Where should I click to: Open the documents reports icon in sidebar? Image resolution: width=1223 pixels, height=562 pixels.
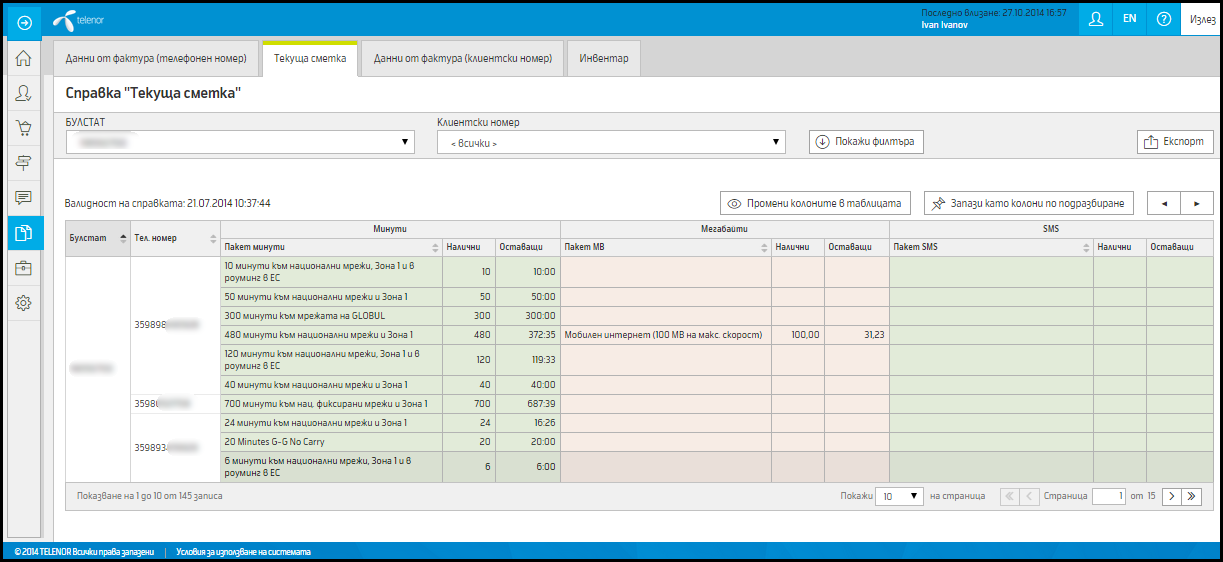[23, 233]
